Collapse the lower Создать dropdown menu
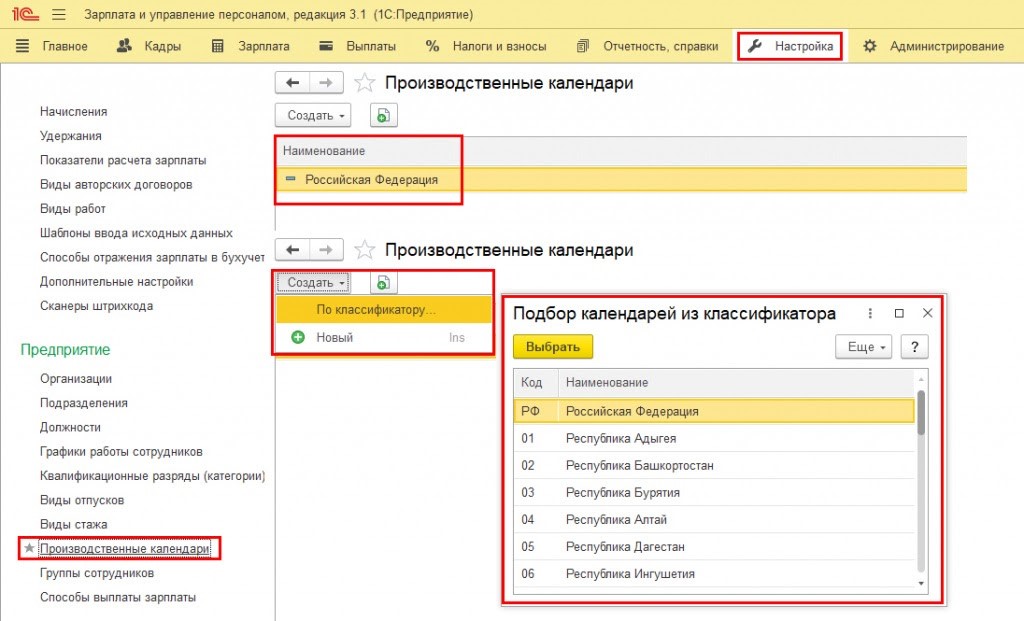This screenshot has height=621, width=1024. [313, 283]
